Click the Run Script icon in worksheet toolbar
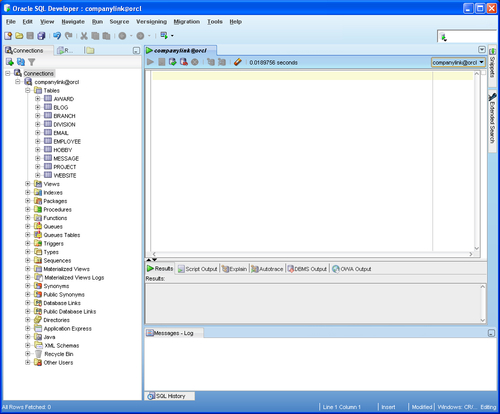 [x=162, y=62]
